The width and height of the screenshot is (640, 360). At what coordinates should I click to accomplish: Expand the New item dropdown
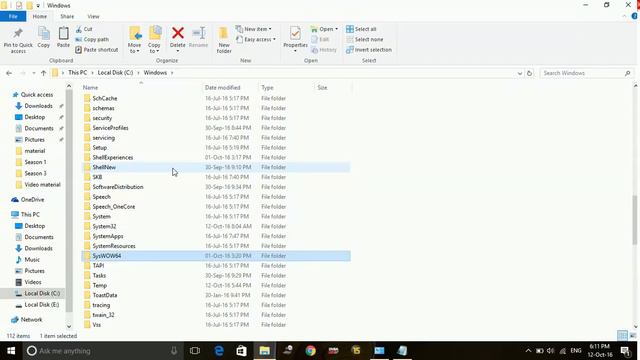(253, 29)
